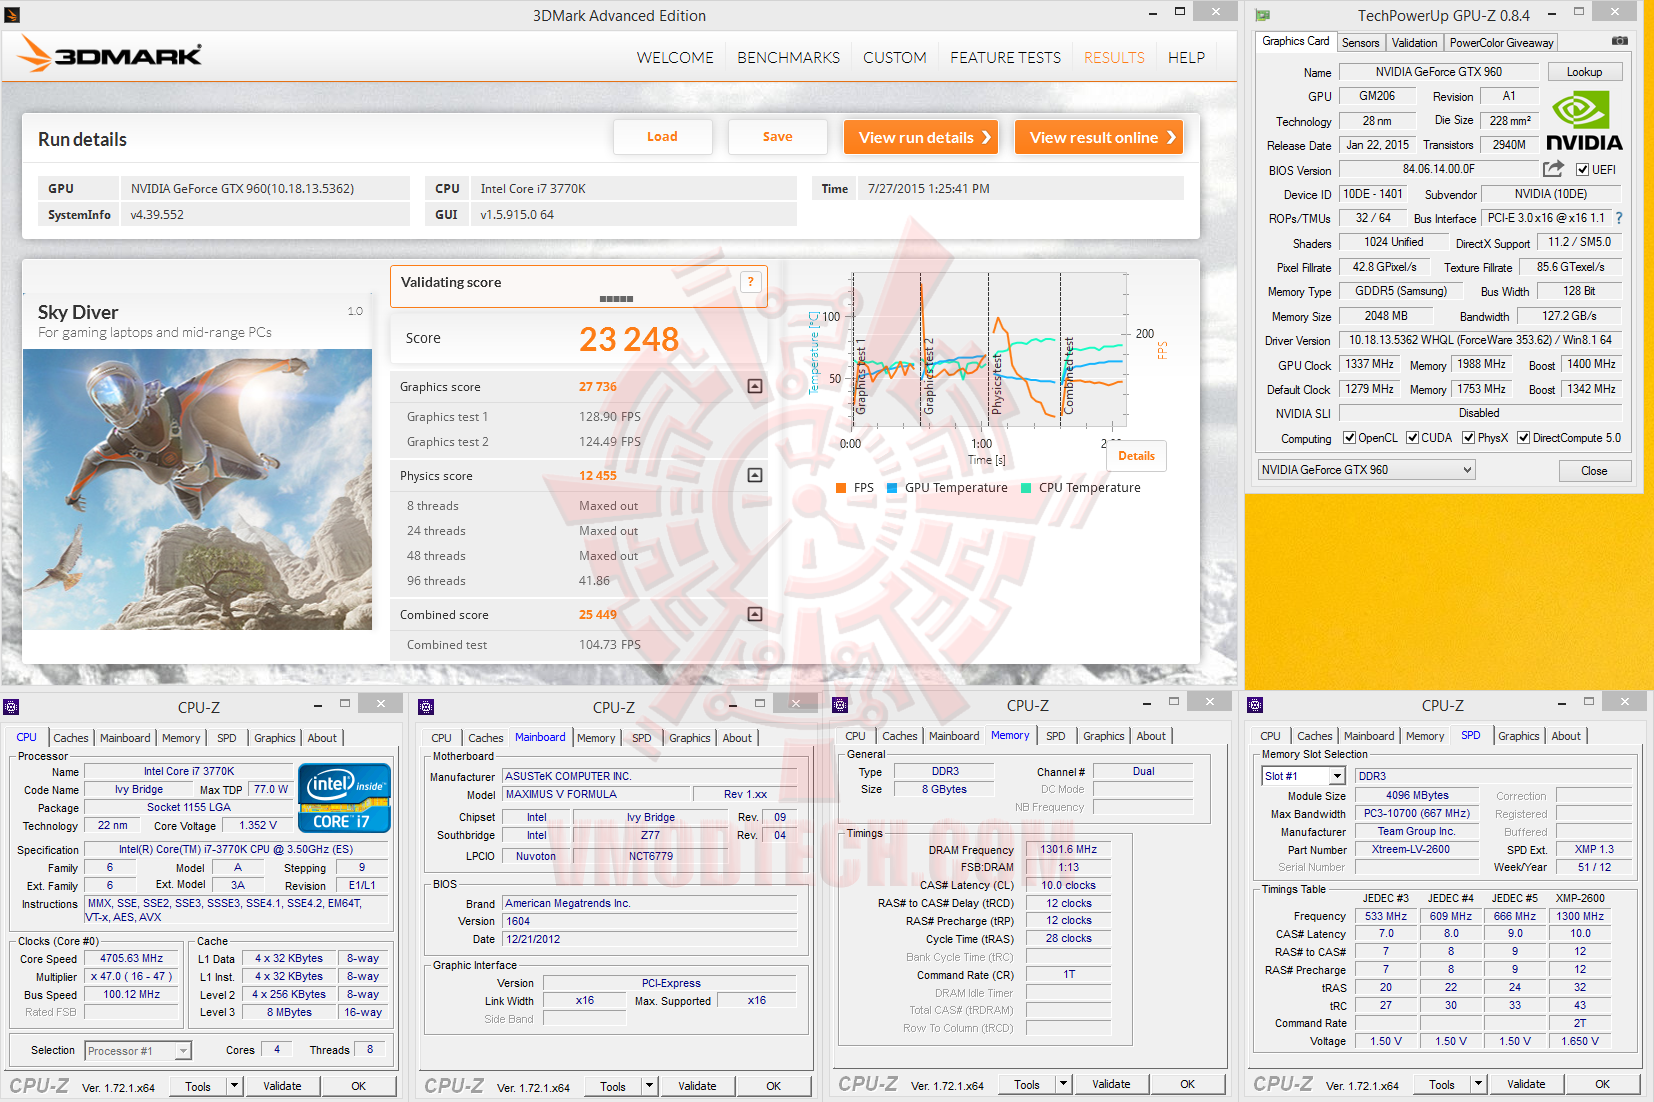Click the chevron on View run details
Image resolution: width=1654 pixels, height=1102 pixels.
pyautogui.click(x=986, y=137)
